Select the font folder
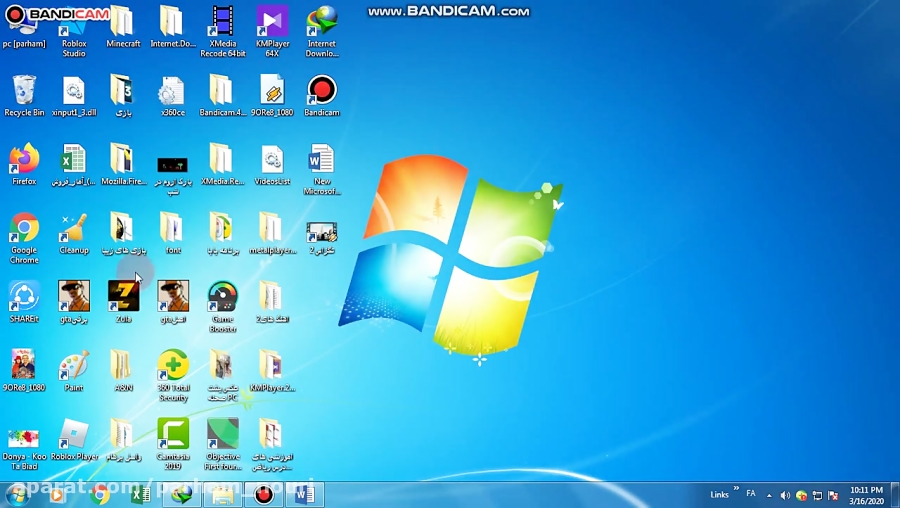Screen dimensions: 900x508 coord(173,233)
